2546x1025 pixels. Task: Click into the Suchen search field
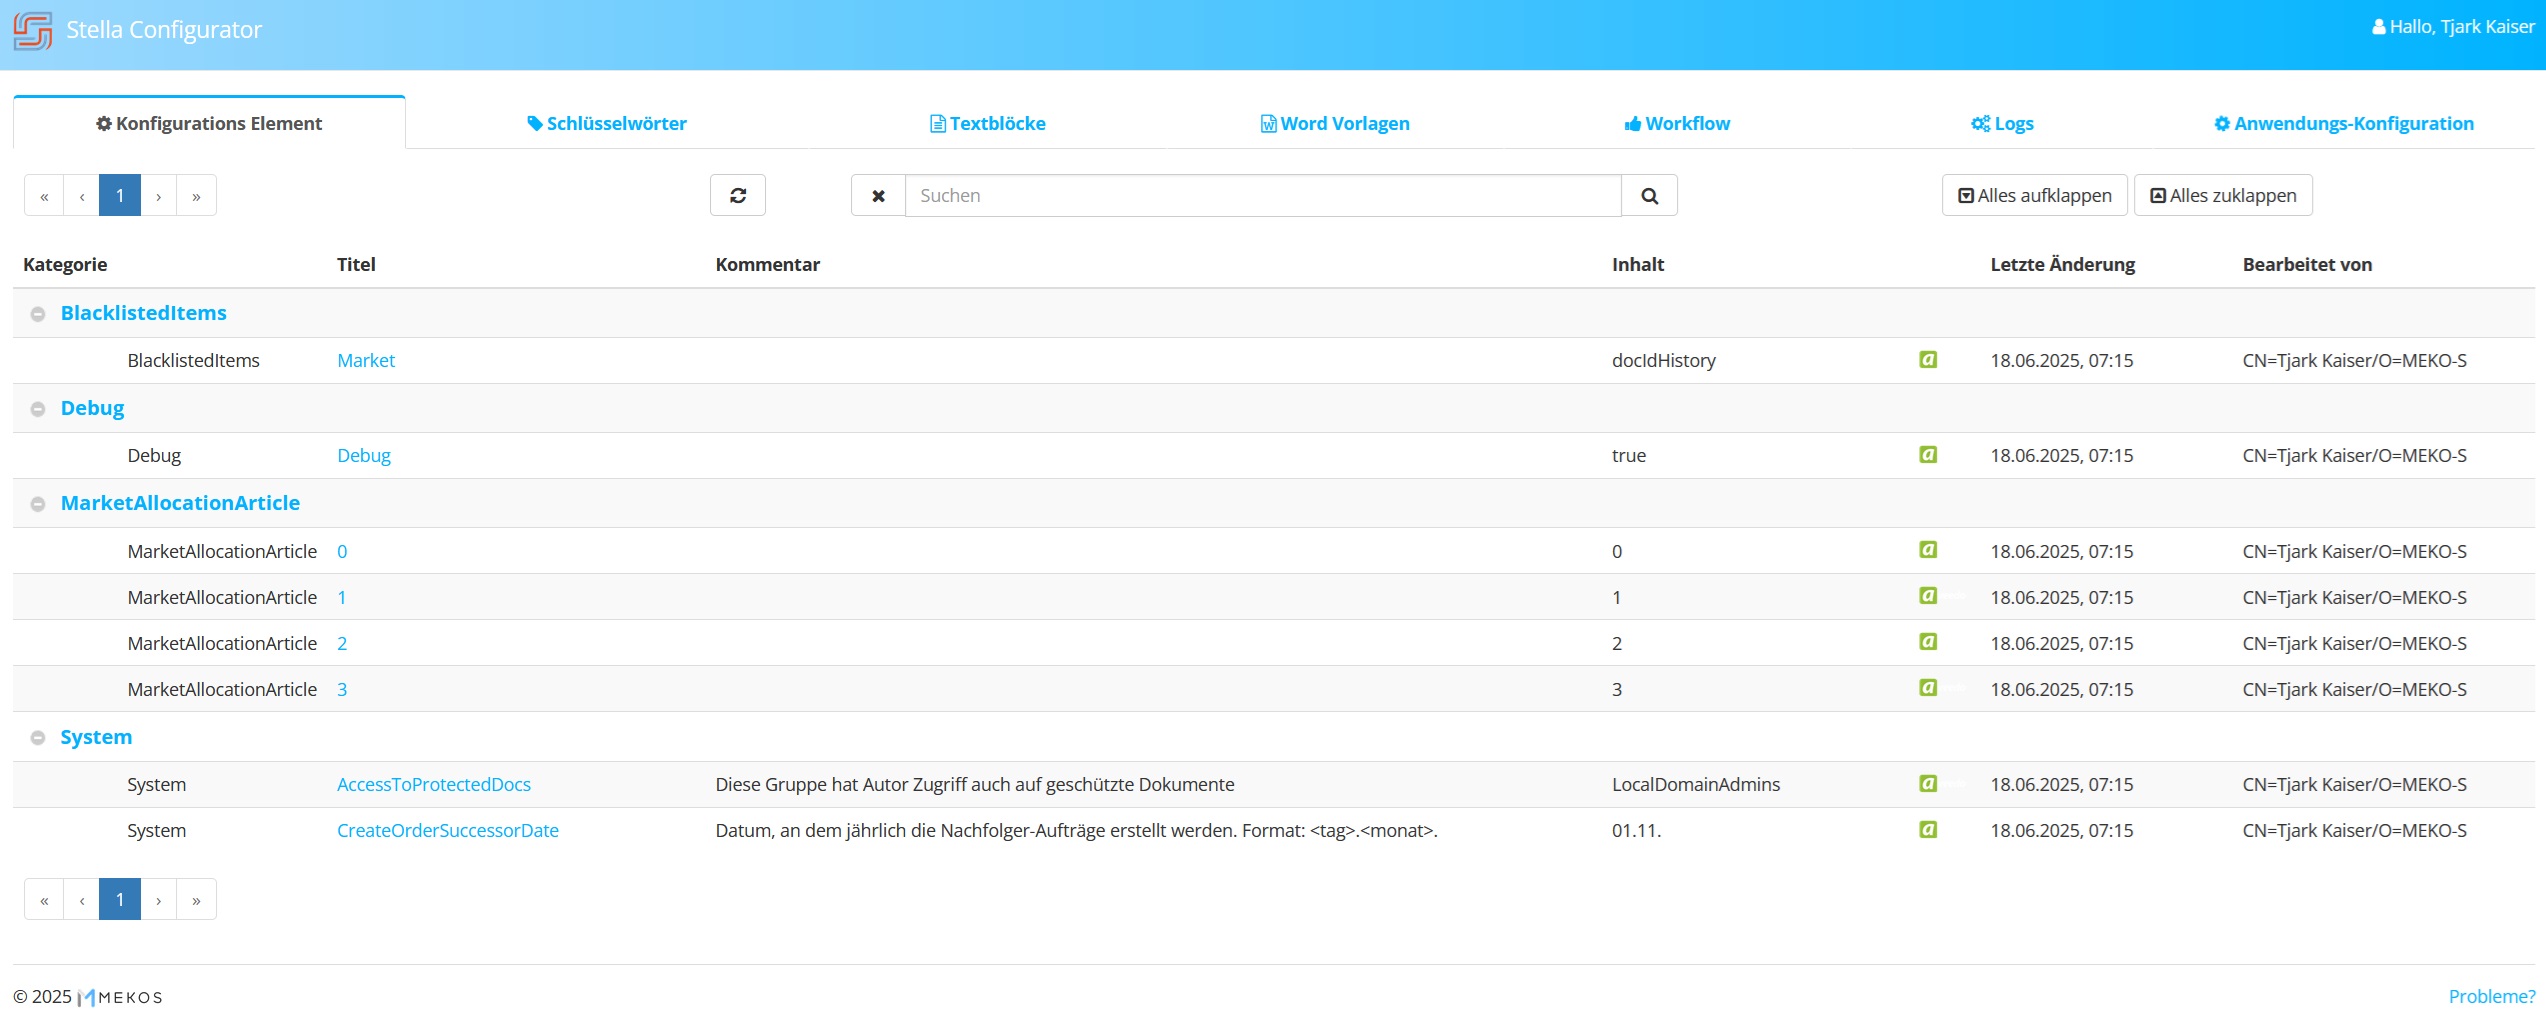pyautogui.click(x=1262, y=196)
